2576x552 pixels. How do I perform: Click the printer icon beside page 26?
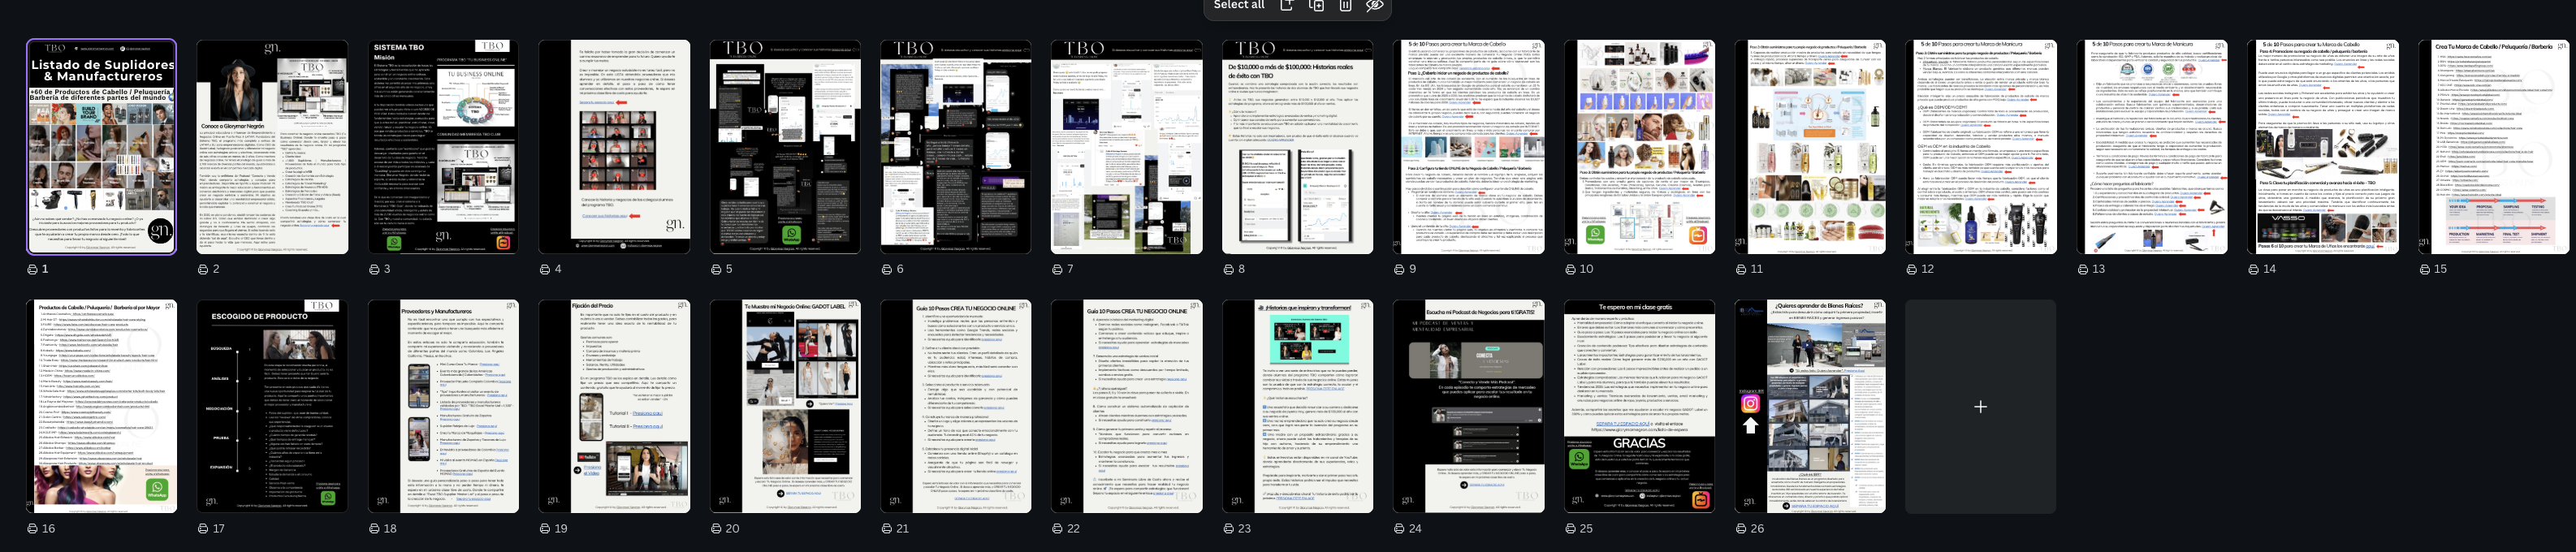1741,529
